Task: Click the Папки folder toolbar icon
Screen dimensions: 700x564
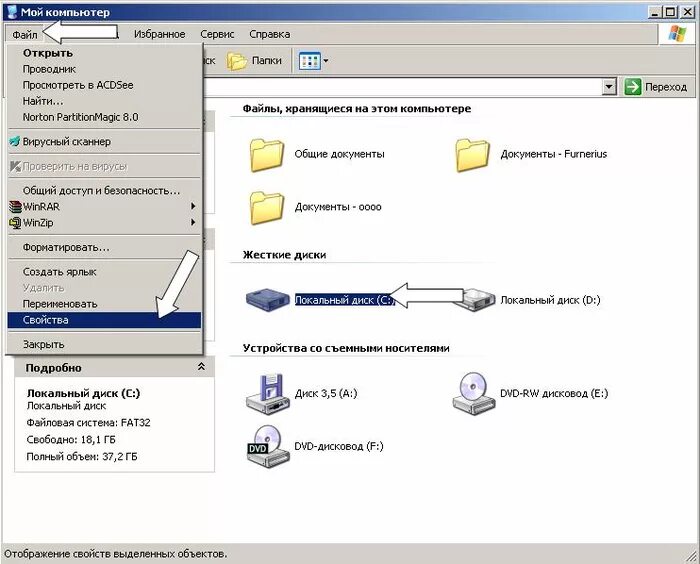Action: 236,61
